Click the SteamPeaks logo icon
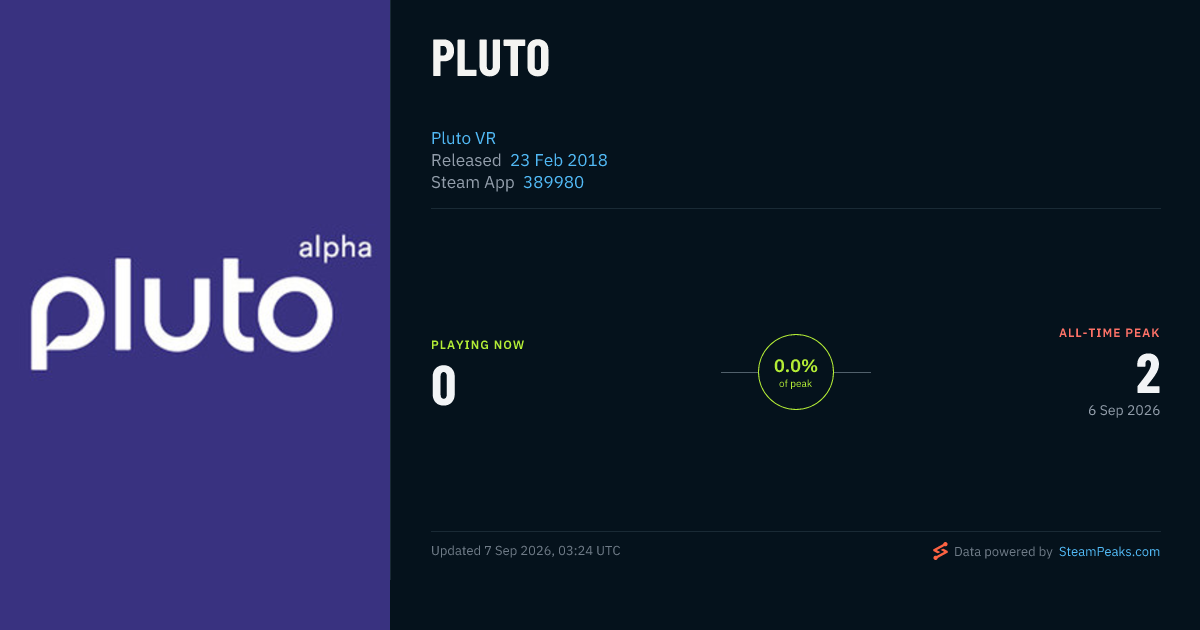This screenshot has height=630, width=1200. (940, 551)
